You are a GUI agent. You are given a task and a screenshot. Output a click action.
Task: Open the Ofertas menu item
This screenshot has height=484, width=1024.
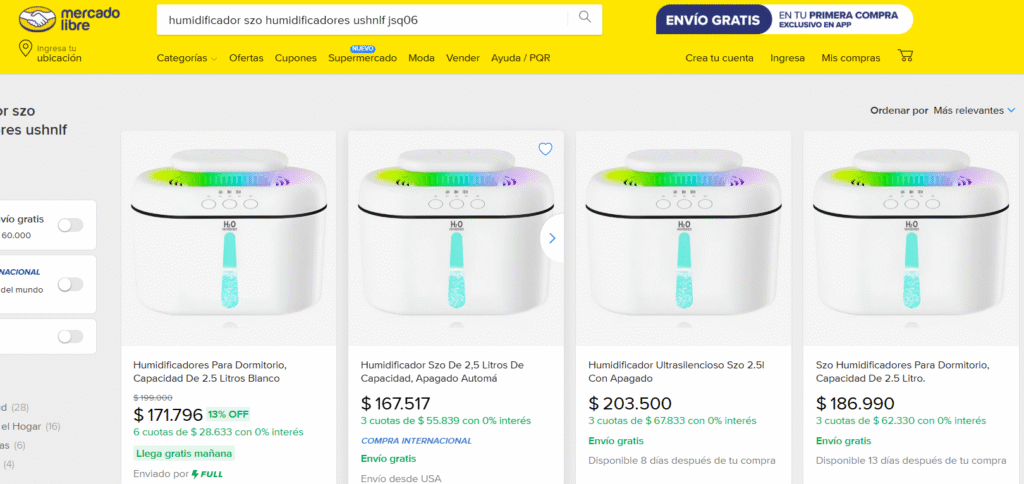click(246, 58)
